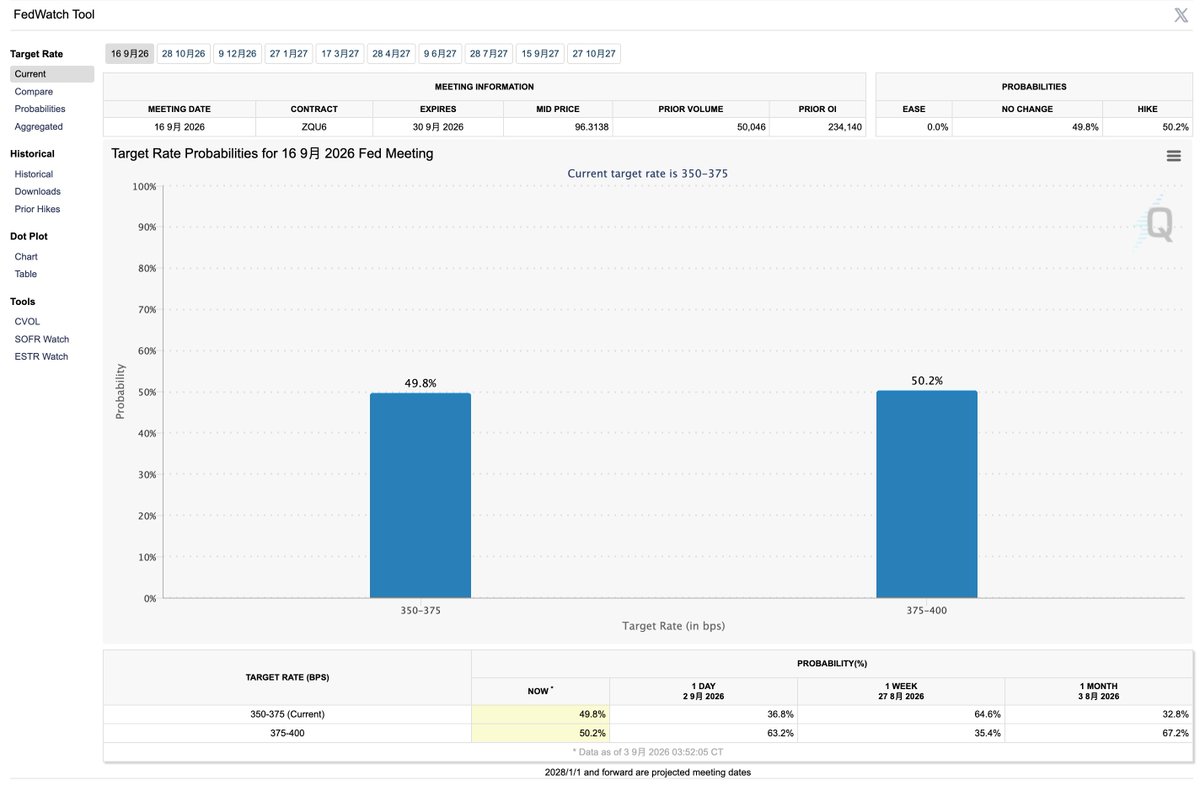This screenshot has height=786, width=1200.
Task: Select the 16 9月26 meeting tab
Action: point(130,54)
